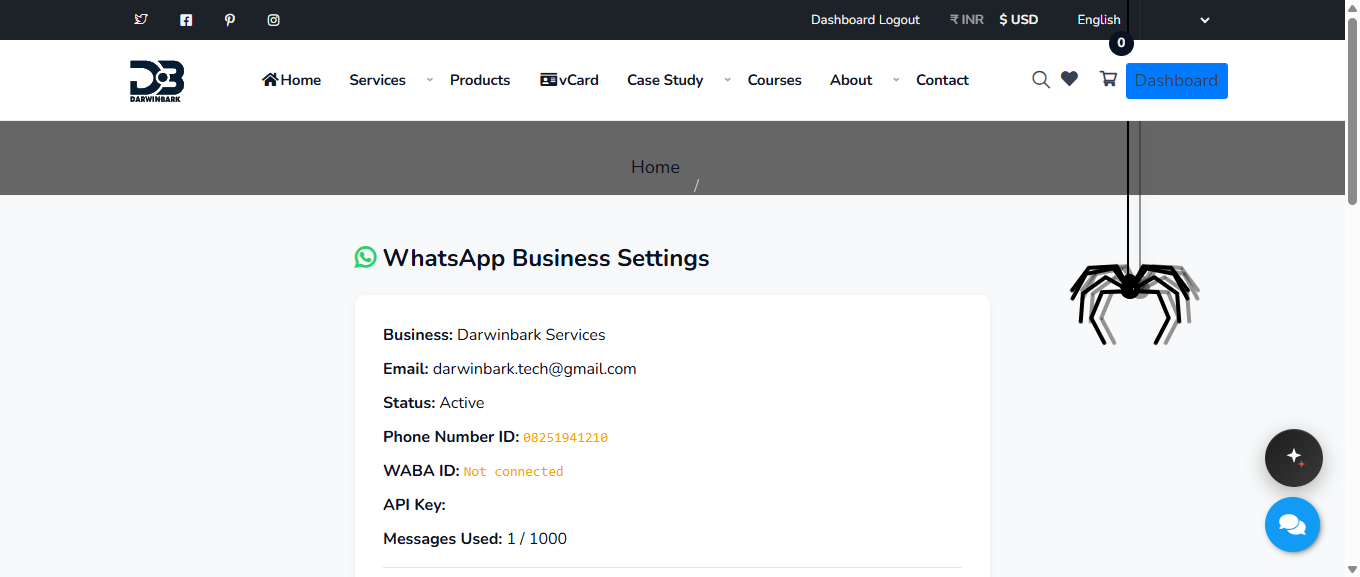1360x577 pixels.
Task: Click the Messages Used '1 / 1000' value
Action: (x=537, y=539)
